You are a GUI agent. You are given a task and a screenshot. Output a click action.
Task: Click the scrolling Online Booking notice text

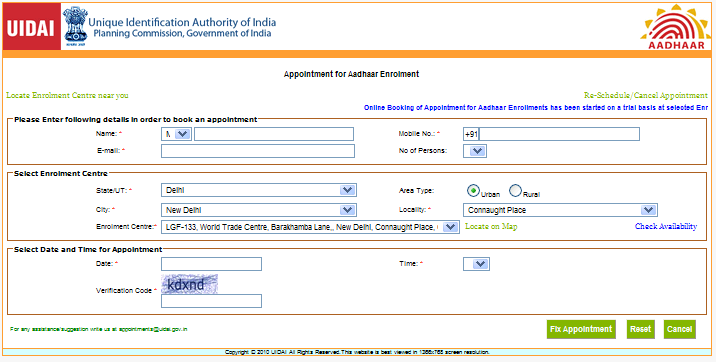(536, 108)
